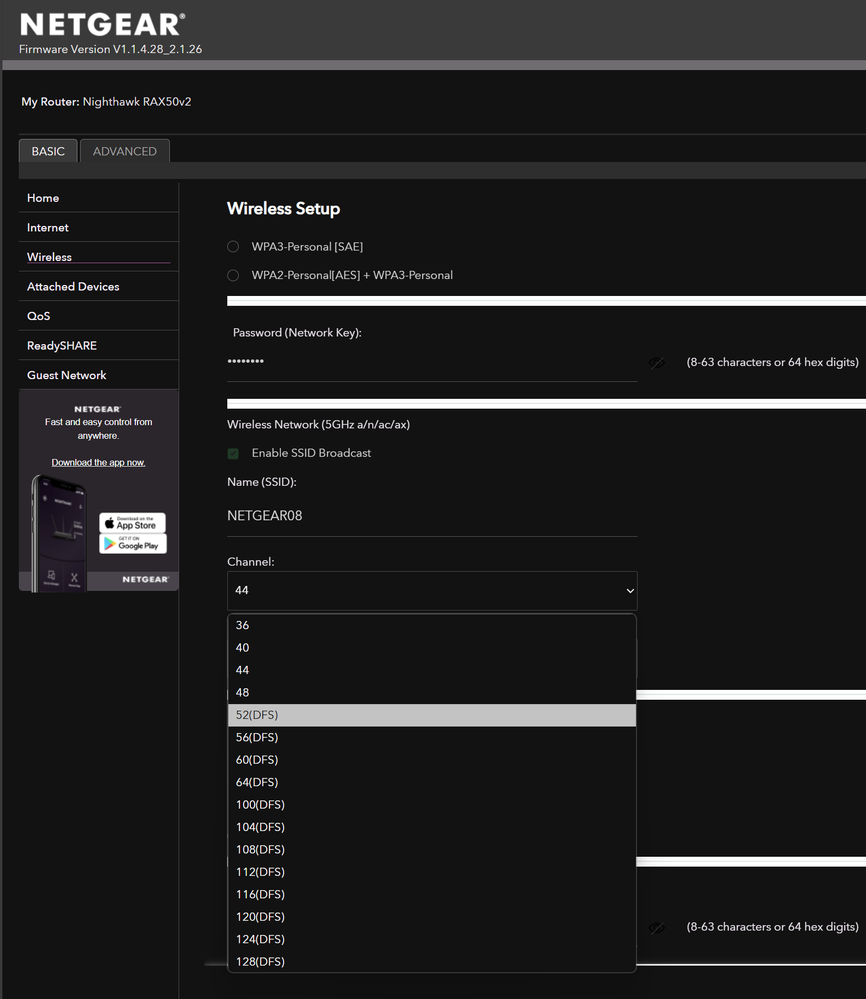Open Home in the sidebar
Image resolution: width=866 pixels, height=999 pixels.
click(99, 198)
